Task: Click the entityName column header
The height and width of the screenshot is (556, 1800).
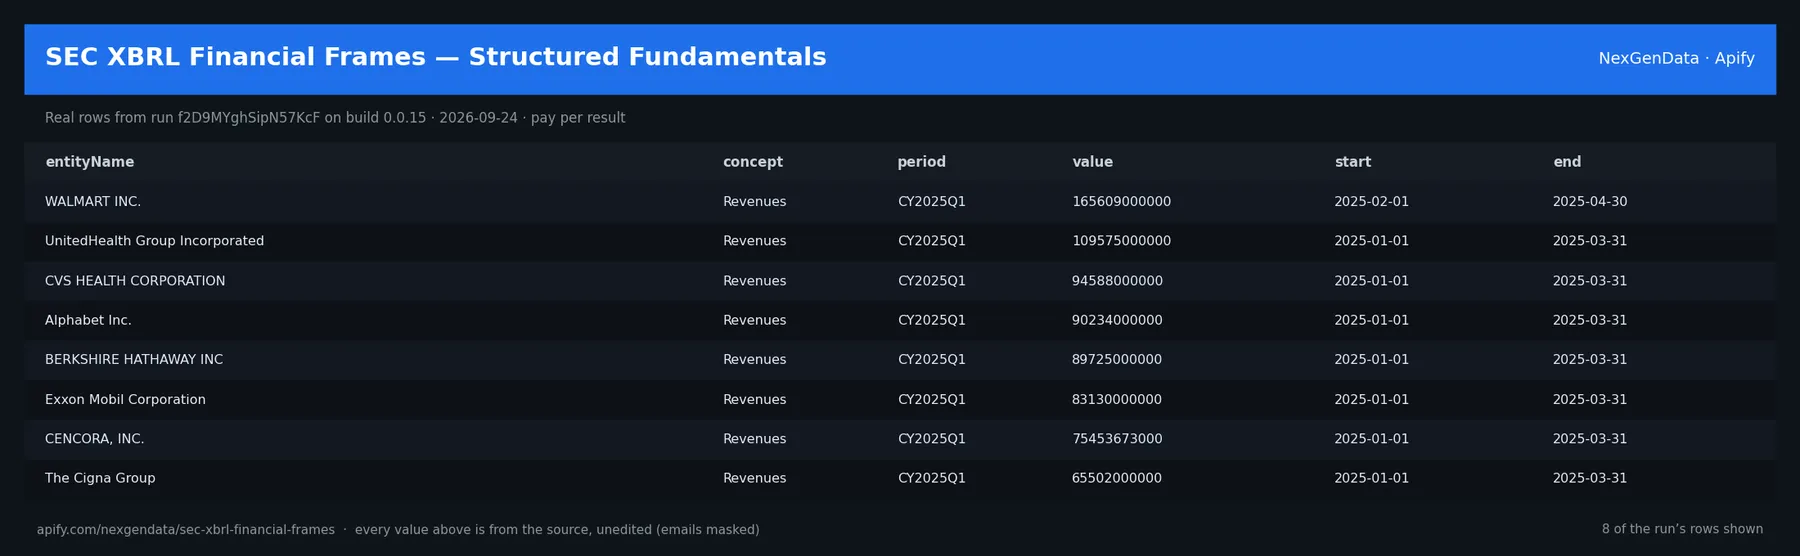Action: (x=89, y=162)
